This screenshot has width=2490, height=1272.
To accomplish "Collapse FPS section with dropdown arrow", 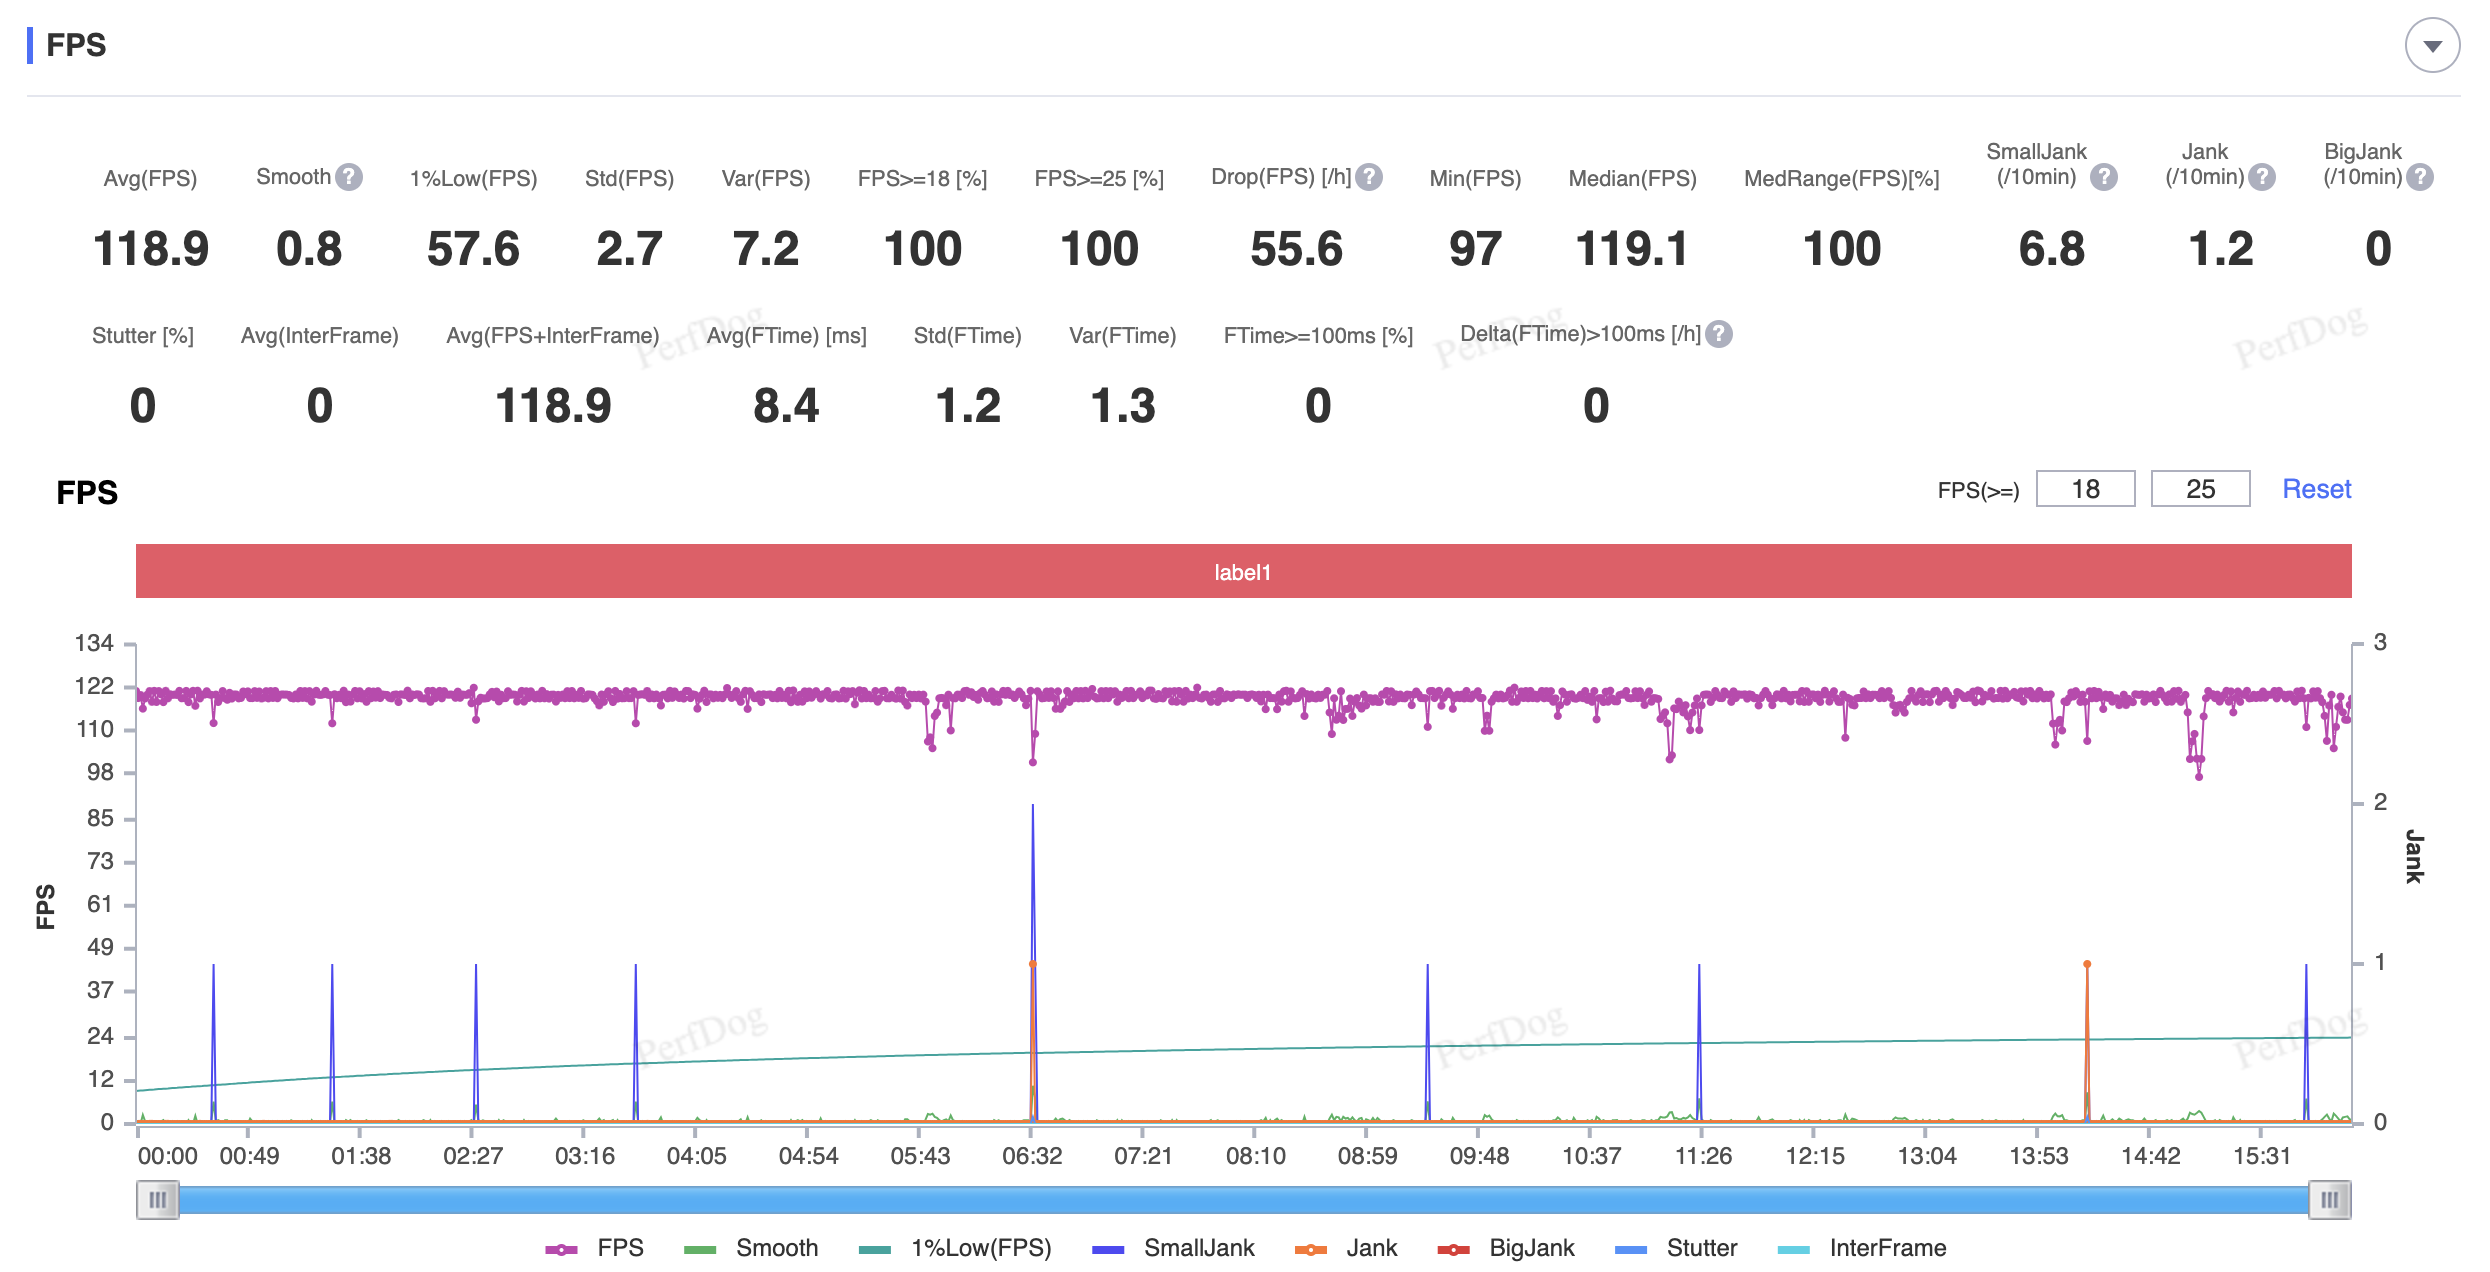I will tap(2432, 46).
